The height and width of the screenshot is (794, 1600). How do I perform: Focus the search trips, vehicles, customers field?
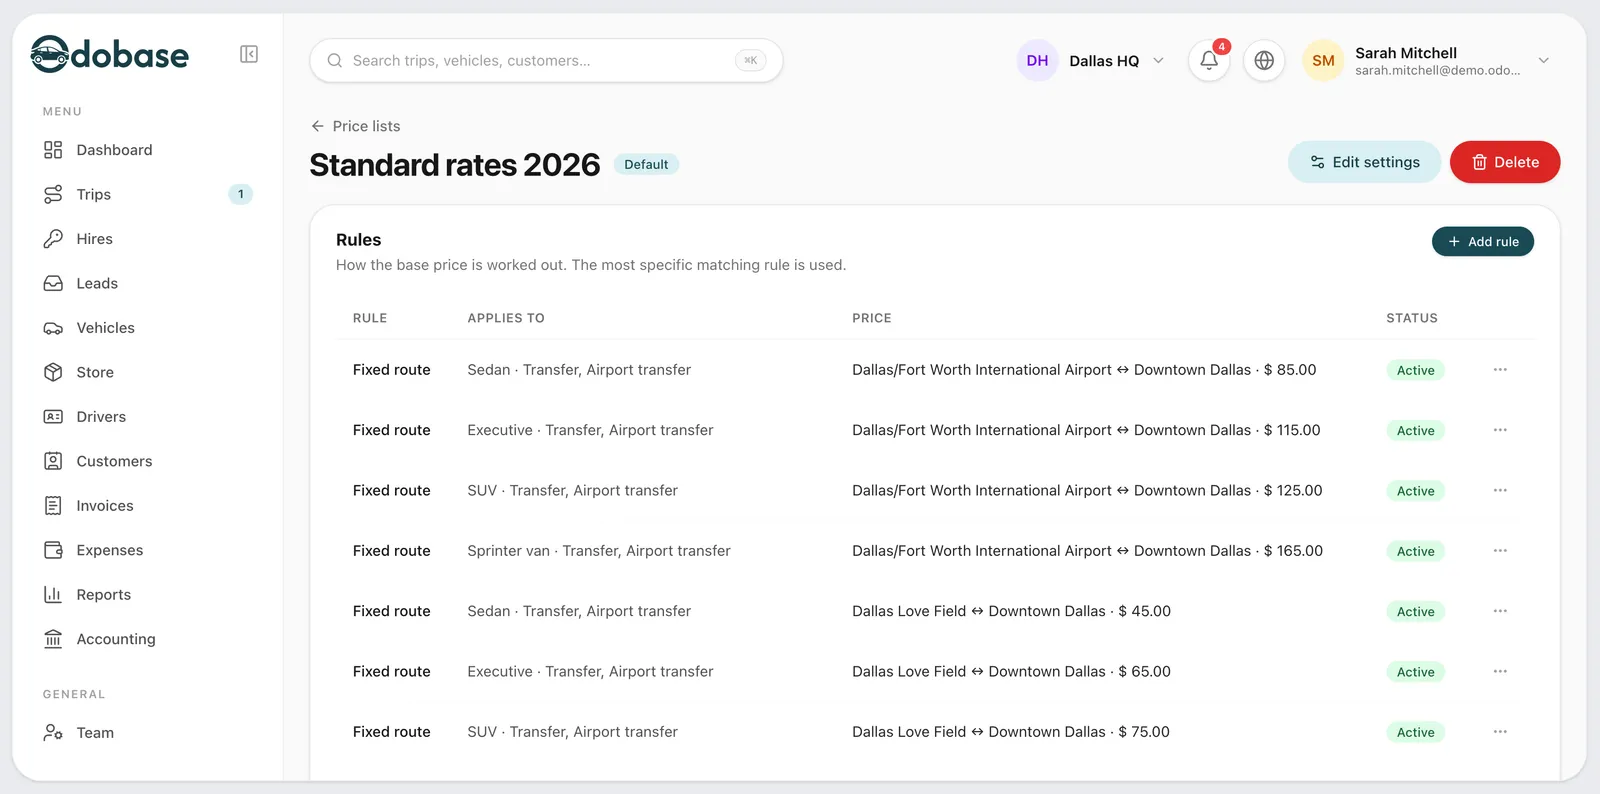tap(546, 60)
